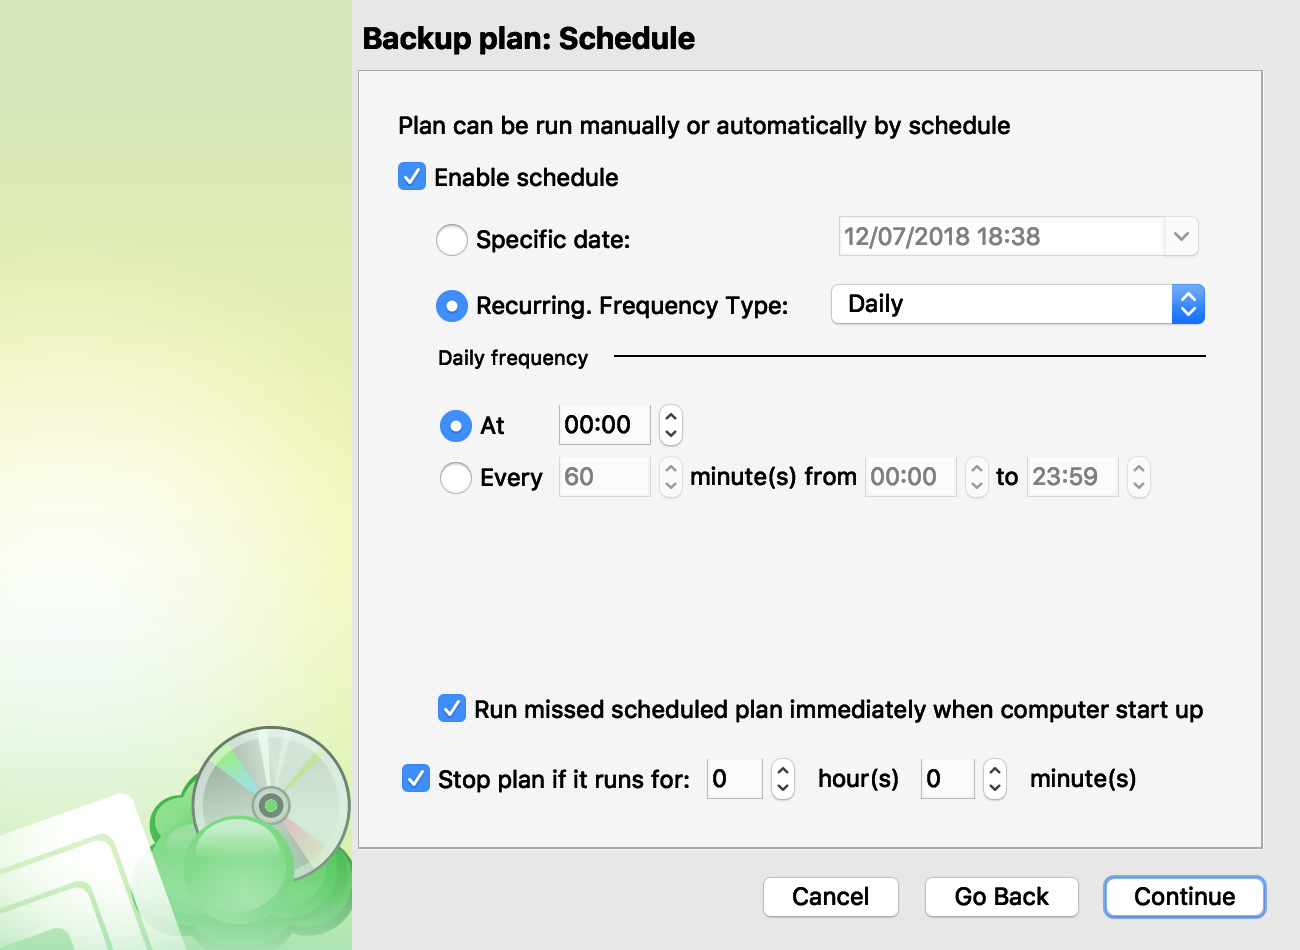Increase the 60 minute interval value
The width and height of the screenshot is (1300, 950).
[x=669, y=470]
